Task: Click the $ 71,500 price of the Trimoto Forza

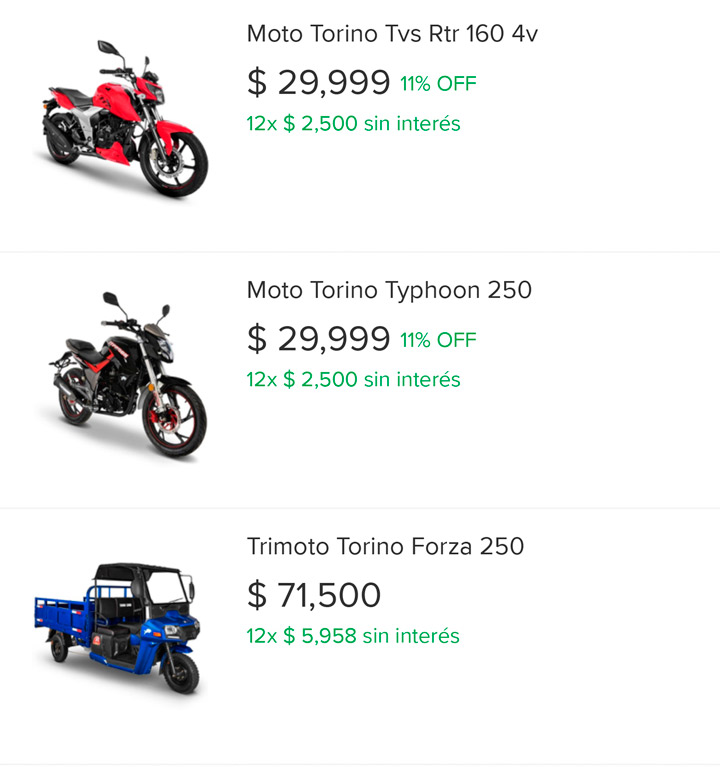Action: (313, 595)
